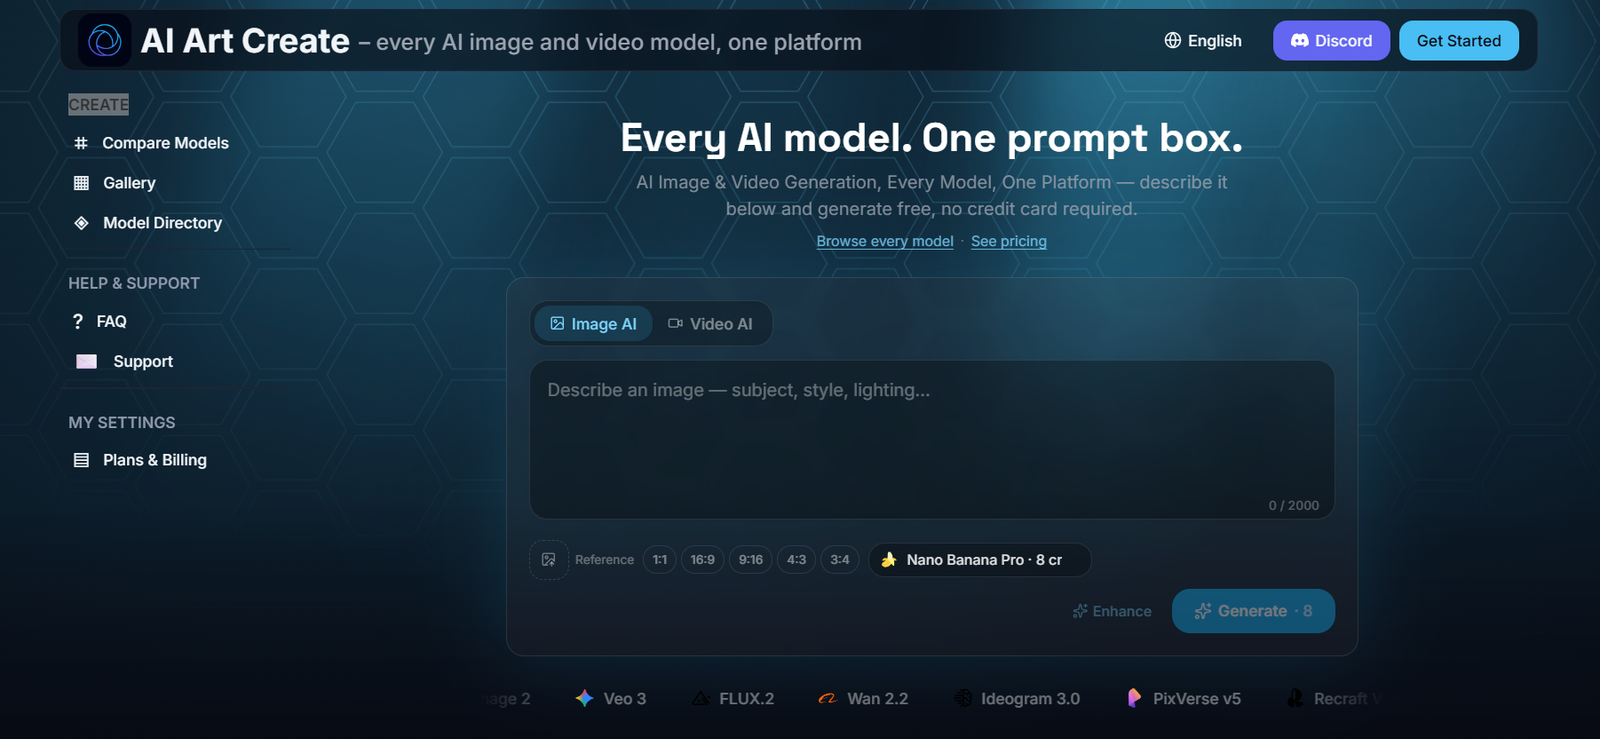1600x739 pixels.
Task: Click the 0 / 2000 character counter
Action: 1294,505
